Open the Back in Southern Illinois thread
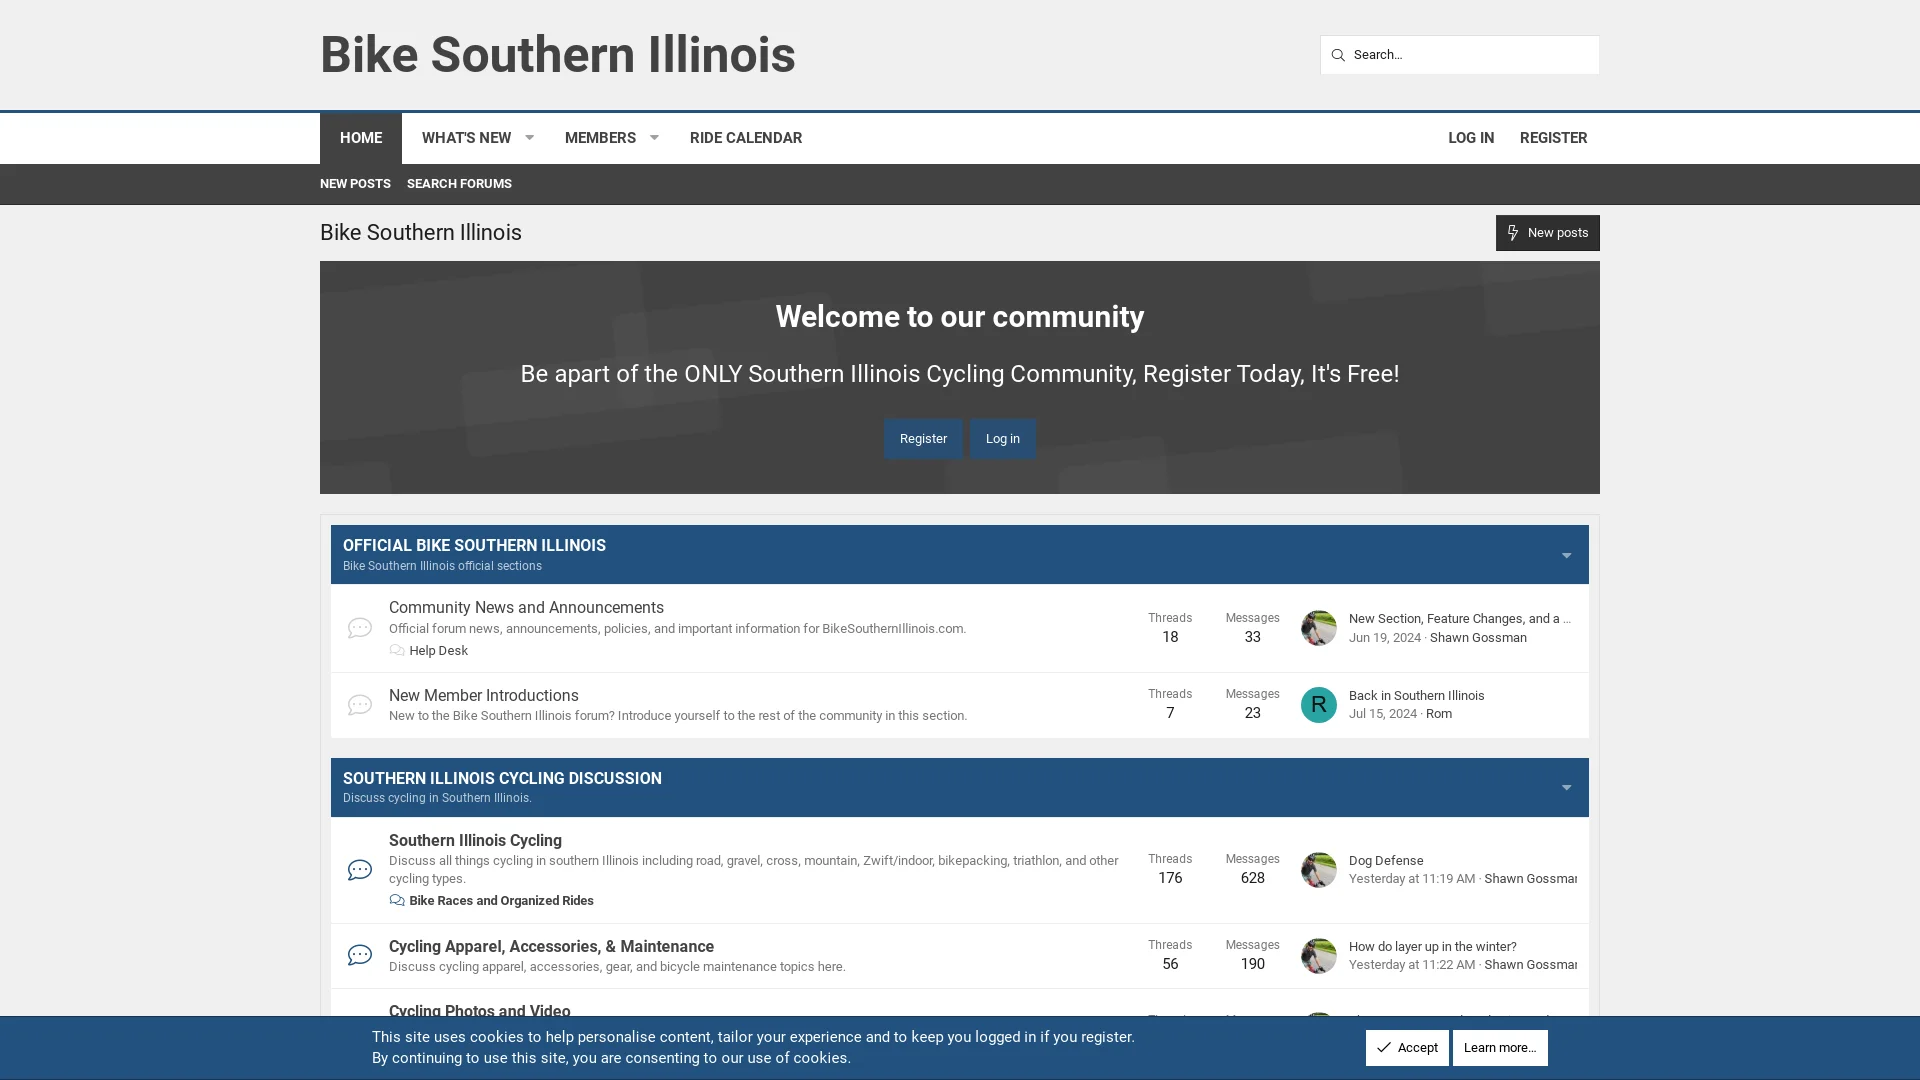Image resolution: width=1920 pixels, height=1080 pixels. point(1416,696)
